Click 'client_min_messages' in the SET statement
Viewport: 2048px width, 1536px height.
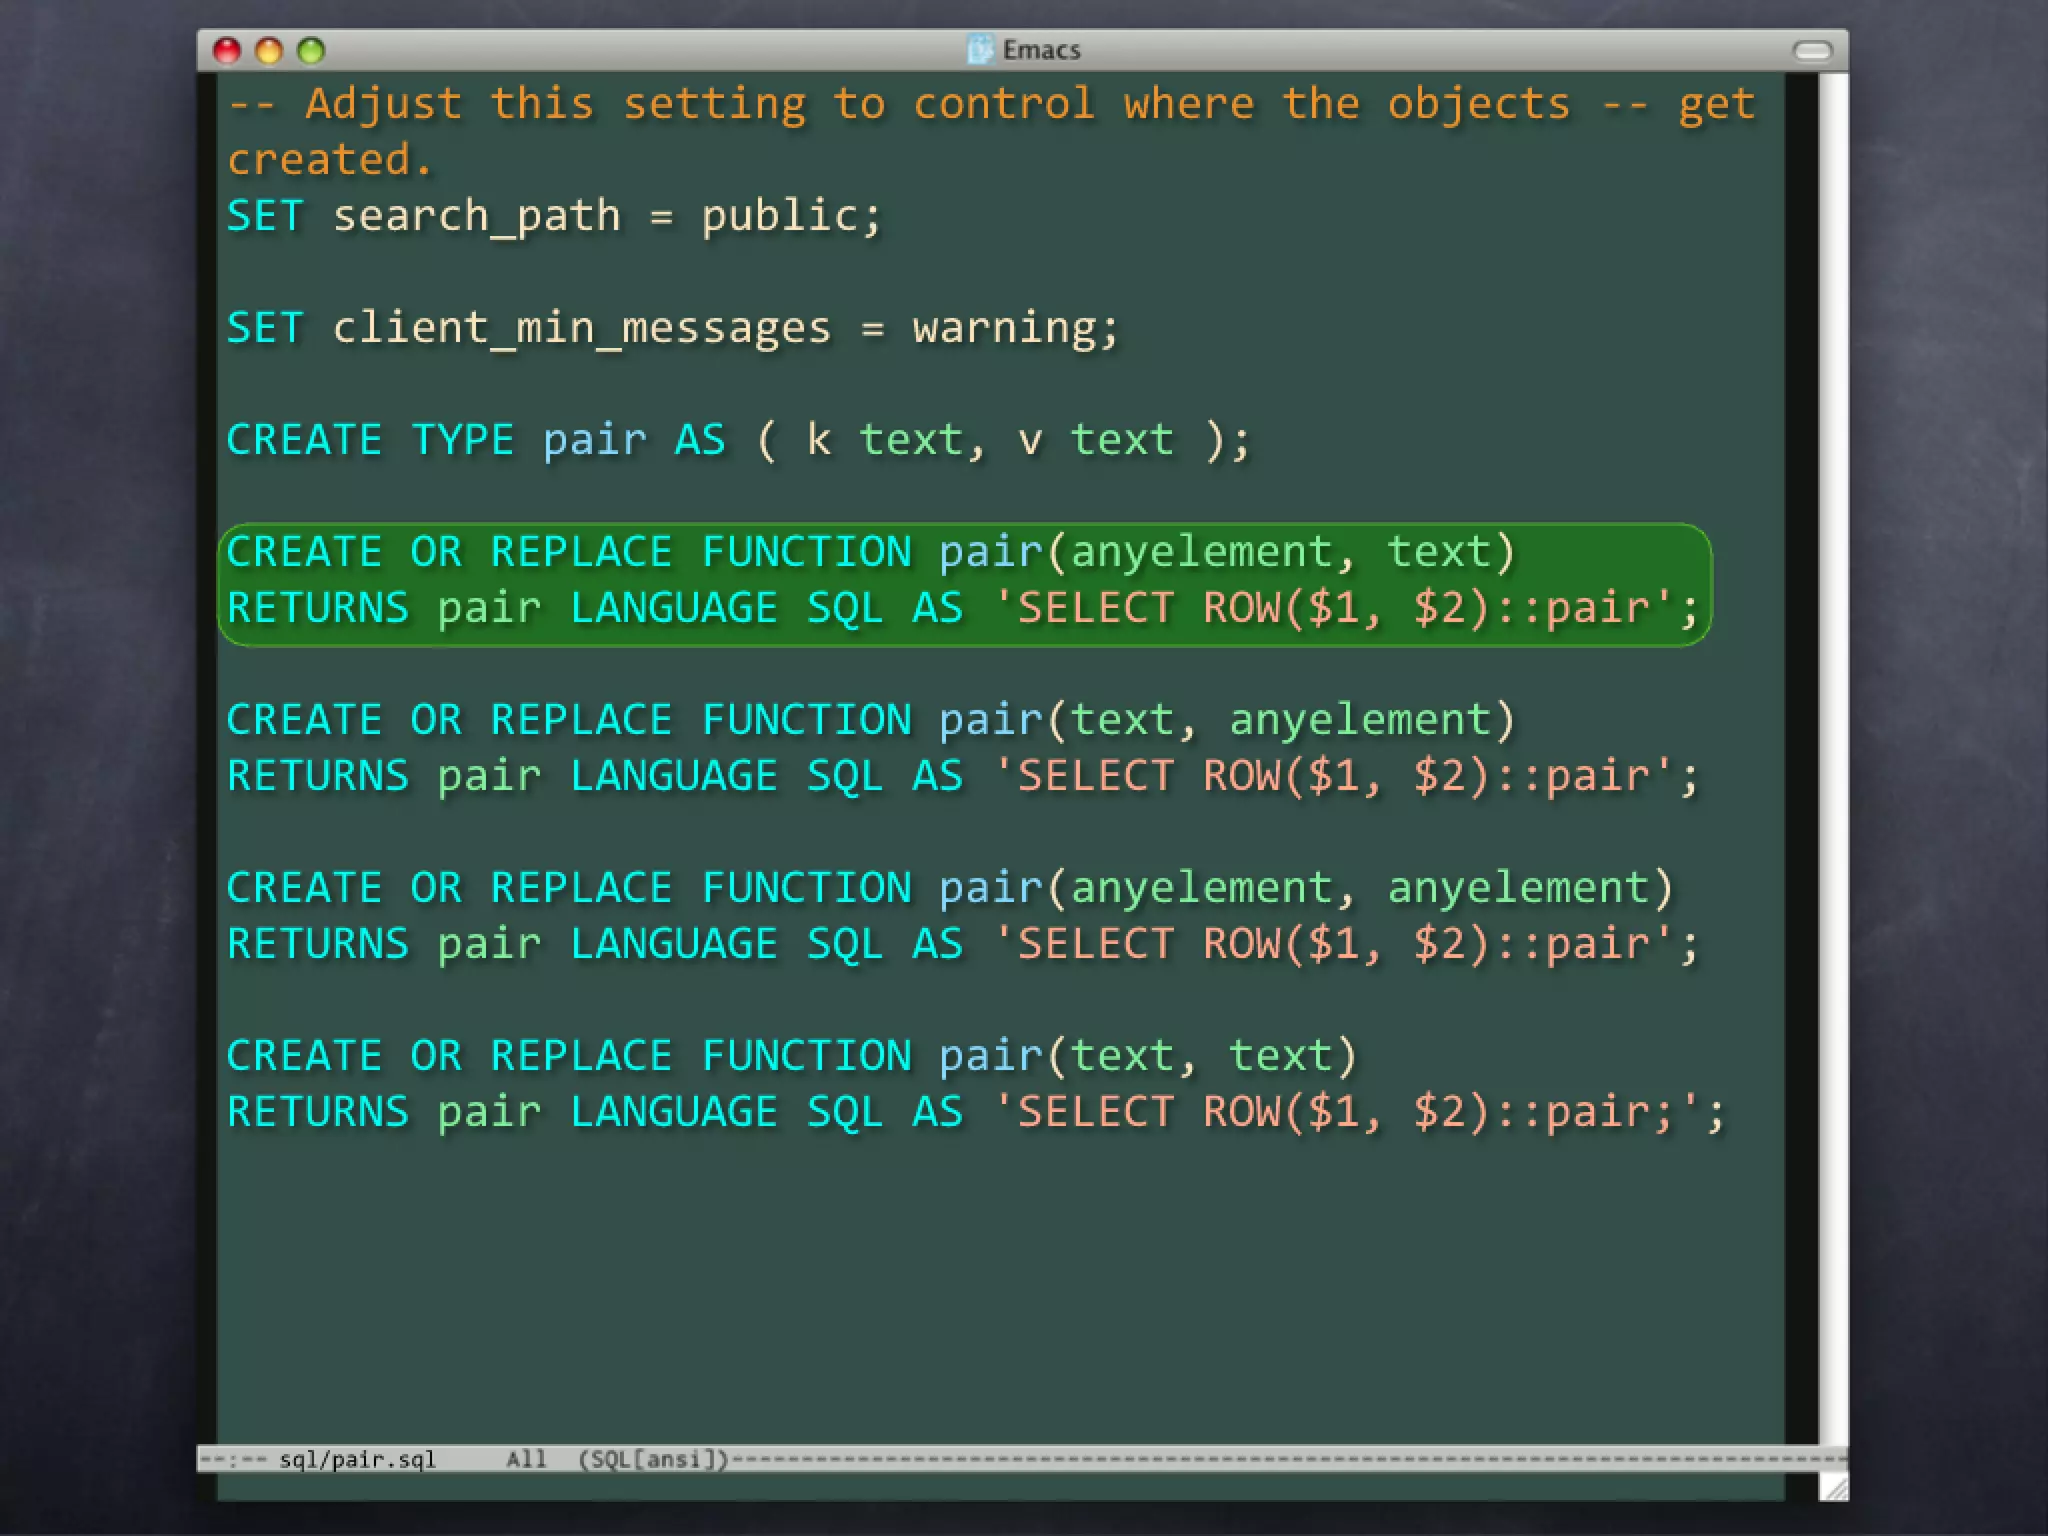coord(581,328)
